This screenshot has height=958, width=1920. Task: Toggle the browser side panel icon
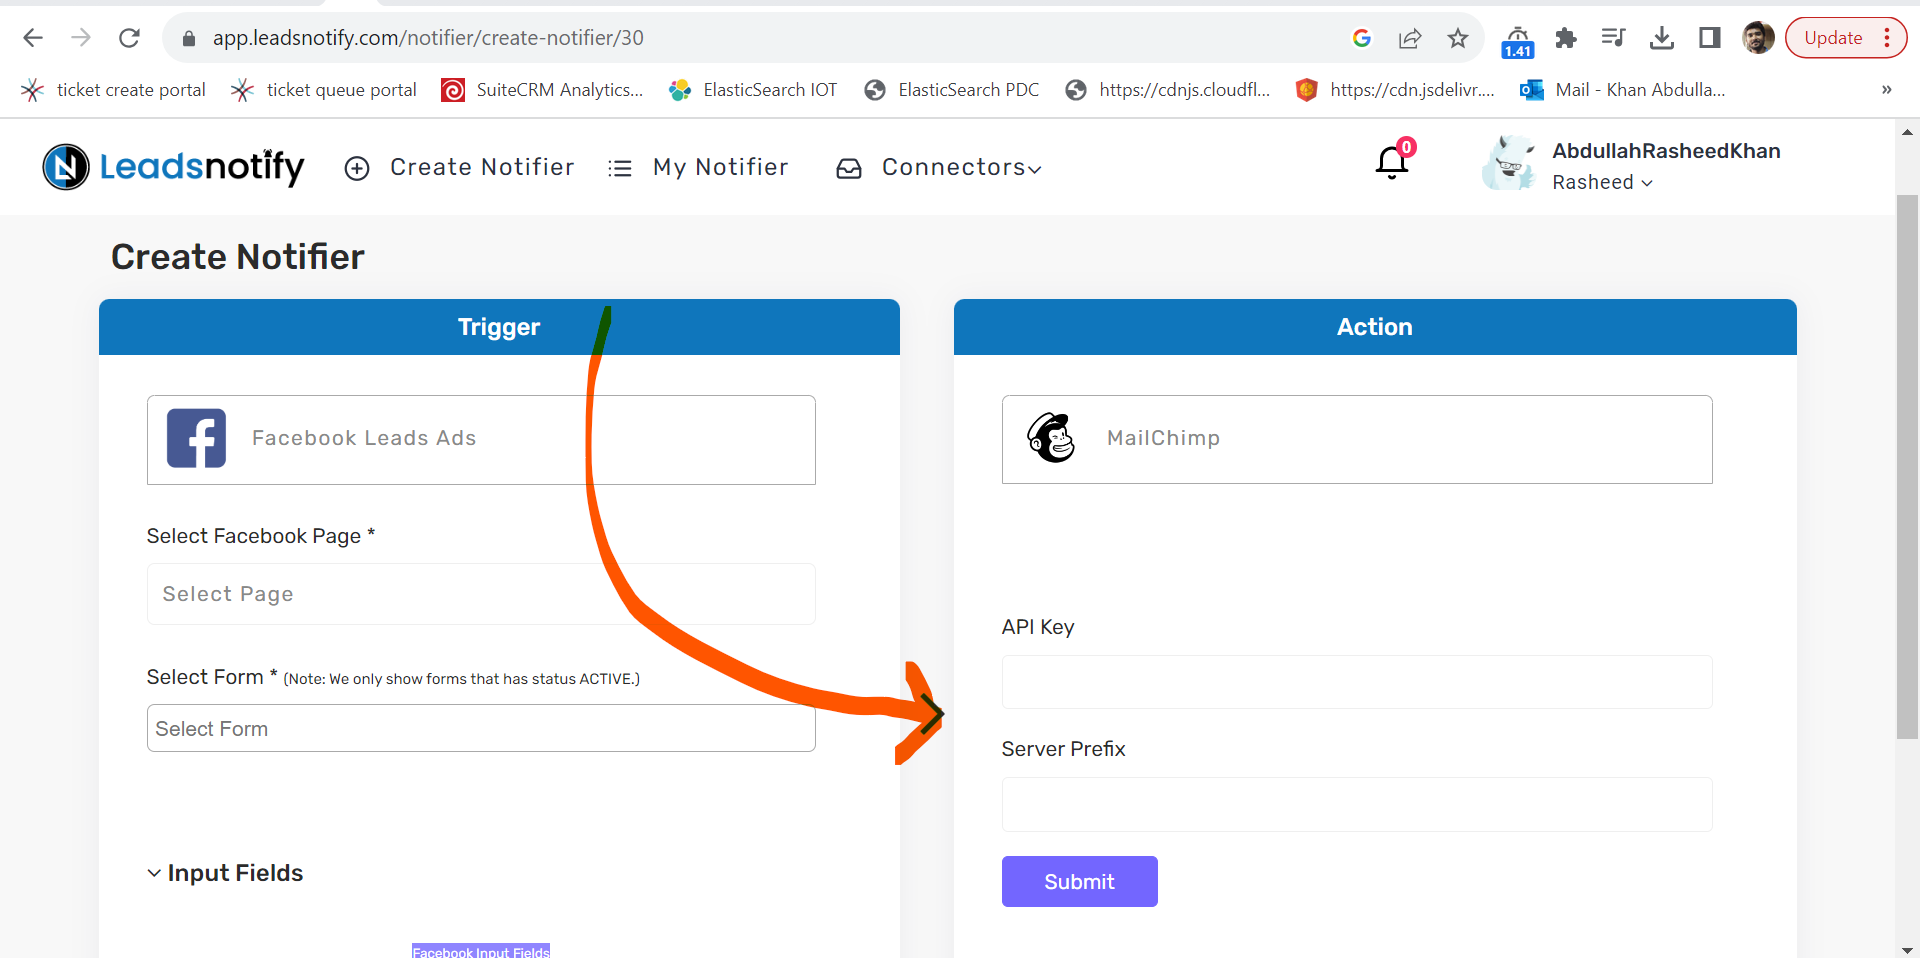click(x=1710, y=38)
